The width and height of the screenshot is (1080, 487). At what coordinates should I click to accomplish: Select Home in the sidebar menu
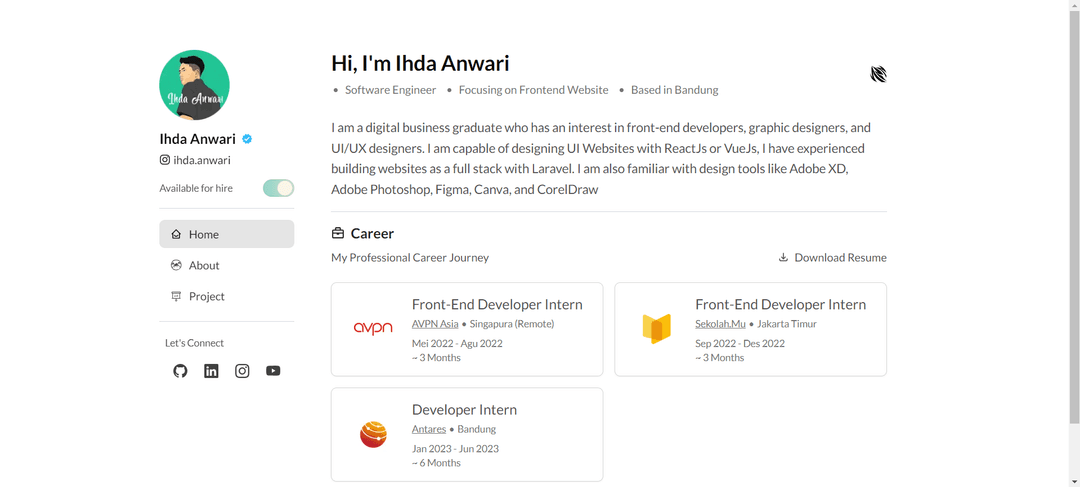tap(227, 234)
